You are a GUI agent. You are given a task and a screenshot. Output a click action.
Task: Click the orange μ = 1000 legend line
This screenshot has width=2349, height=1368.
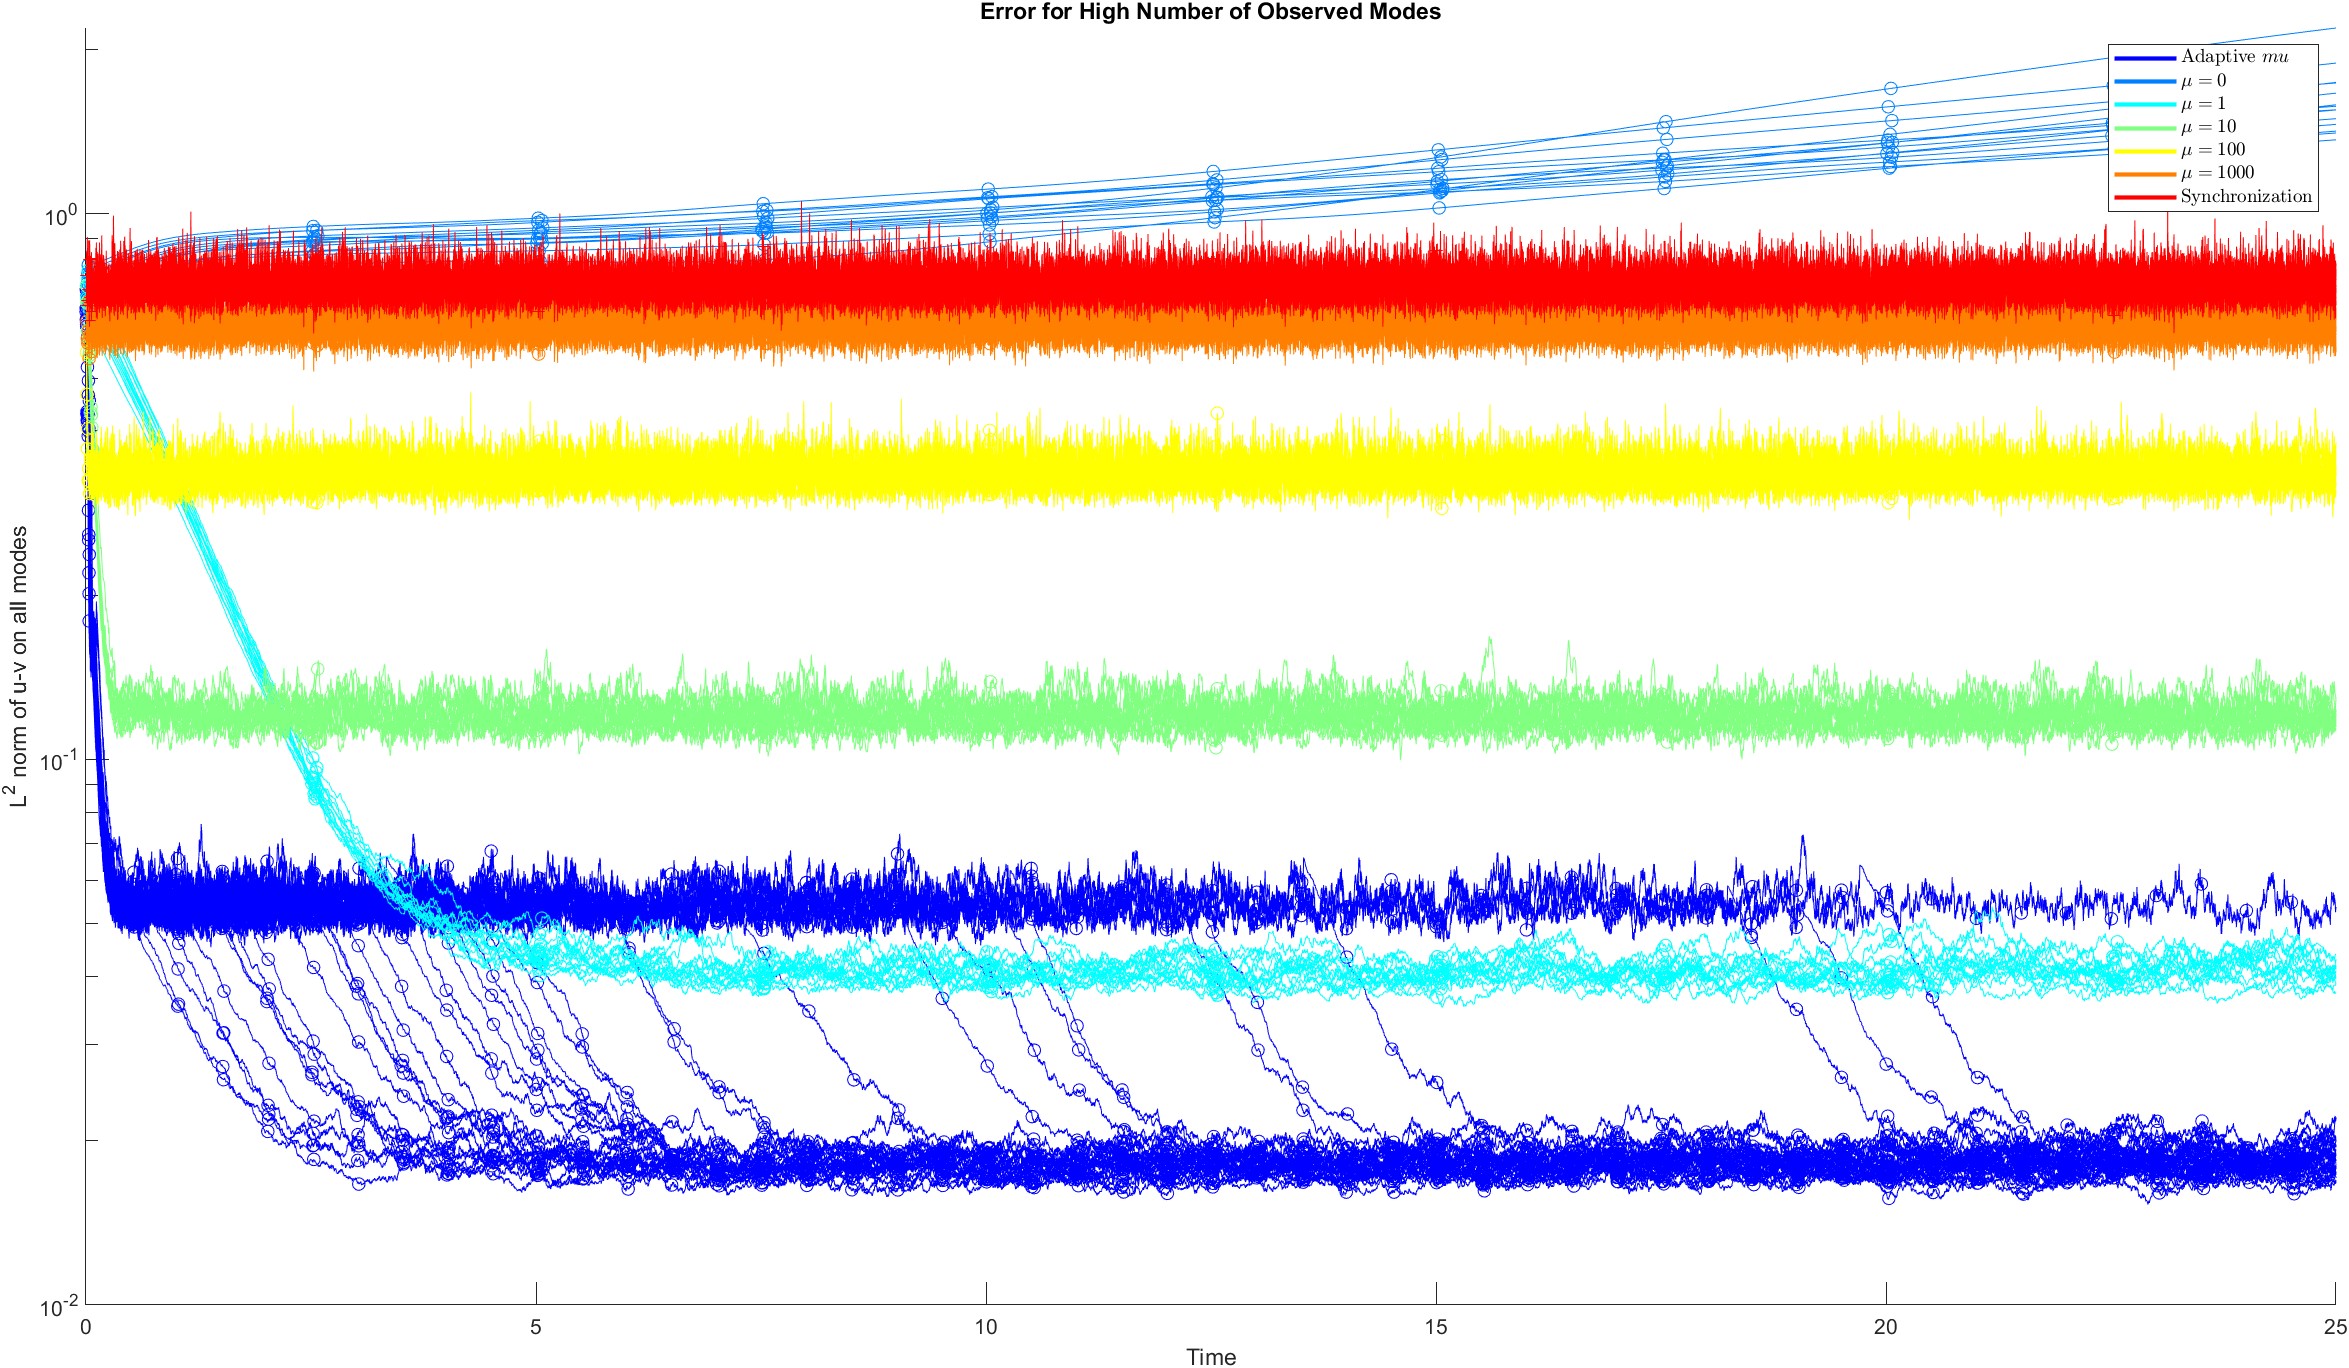pyautogui.click(x=2145, y=174)
